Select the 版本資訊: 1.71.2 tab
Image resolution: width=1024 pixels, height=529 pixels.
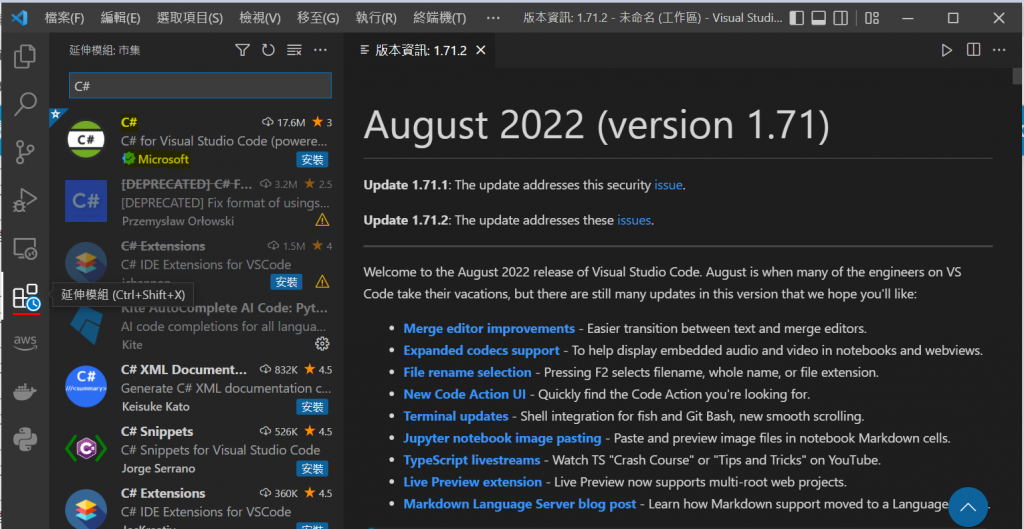pos(421,50)
